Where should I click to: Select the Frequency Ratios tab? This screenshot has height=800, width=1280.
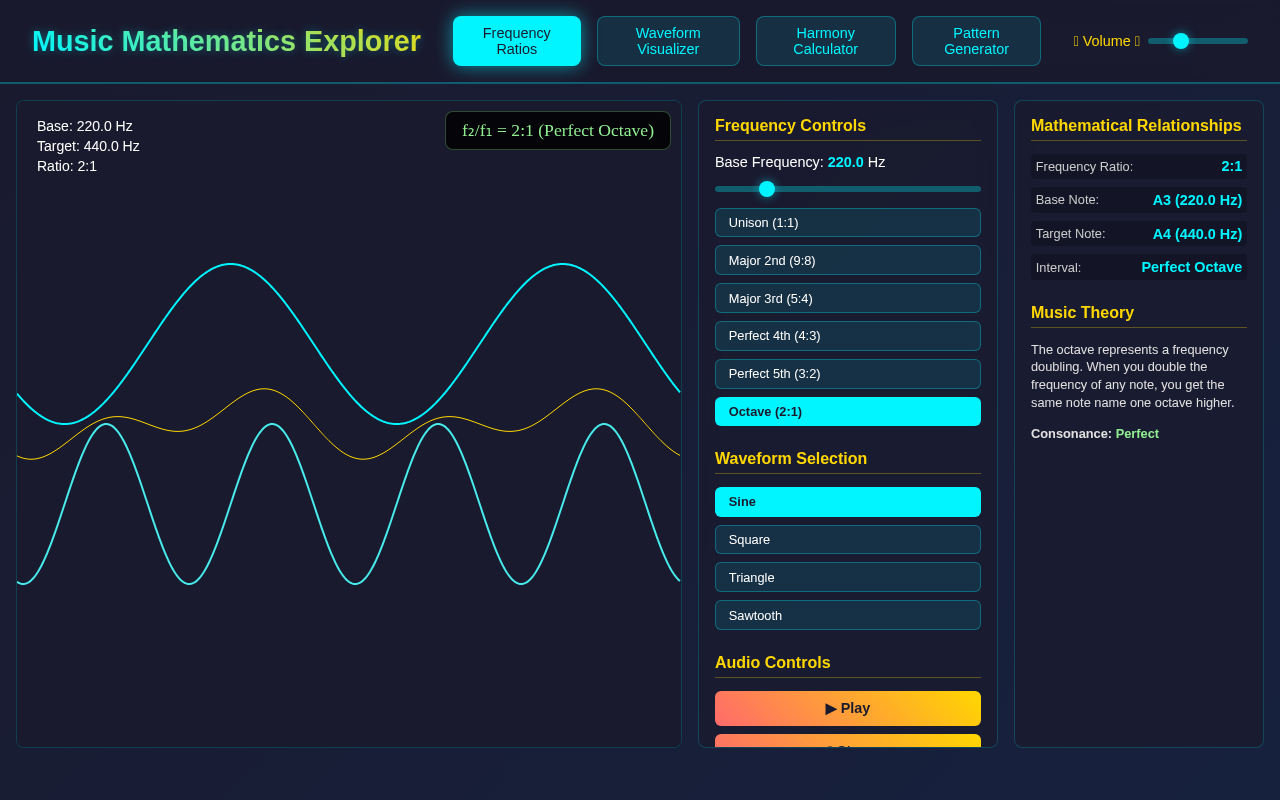tap(517, 41)
